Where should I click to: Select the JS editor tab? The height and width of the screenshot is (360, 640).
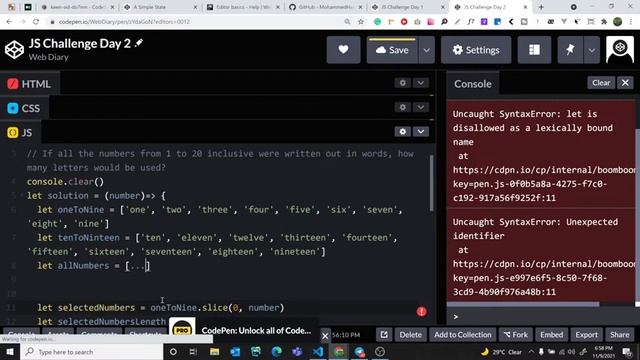pos(20,133)
